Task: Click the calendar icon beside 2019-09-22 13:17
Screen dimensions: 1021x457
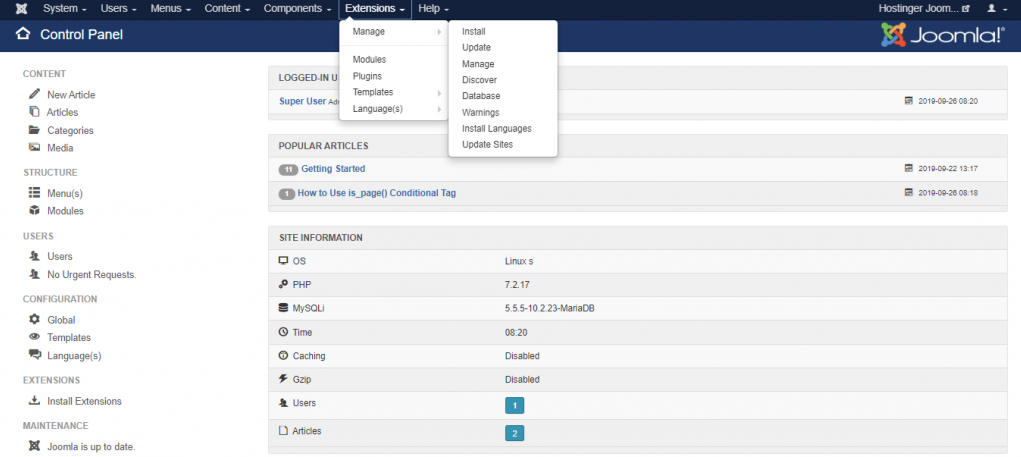Action: [908, 168]
